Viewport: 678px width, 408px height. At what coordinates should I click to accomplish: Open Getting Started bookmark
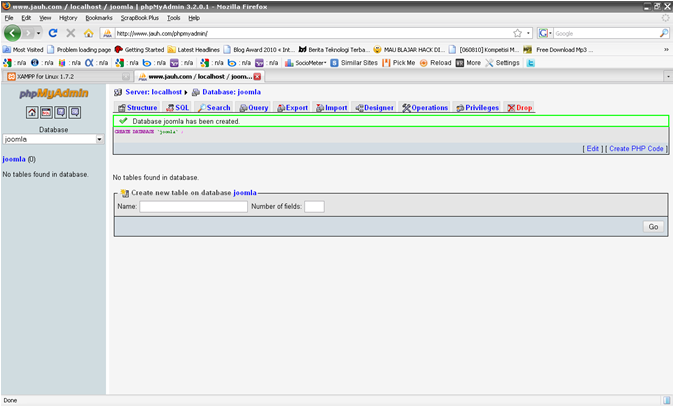coord(140,50)
